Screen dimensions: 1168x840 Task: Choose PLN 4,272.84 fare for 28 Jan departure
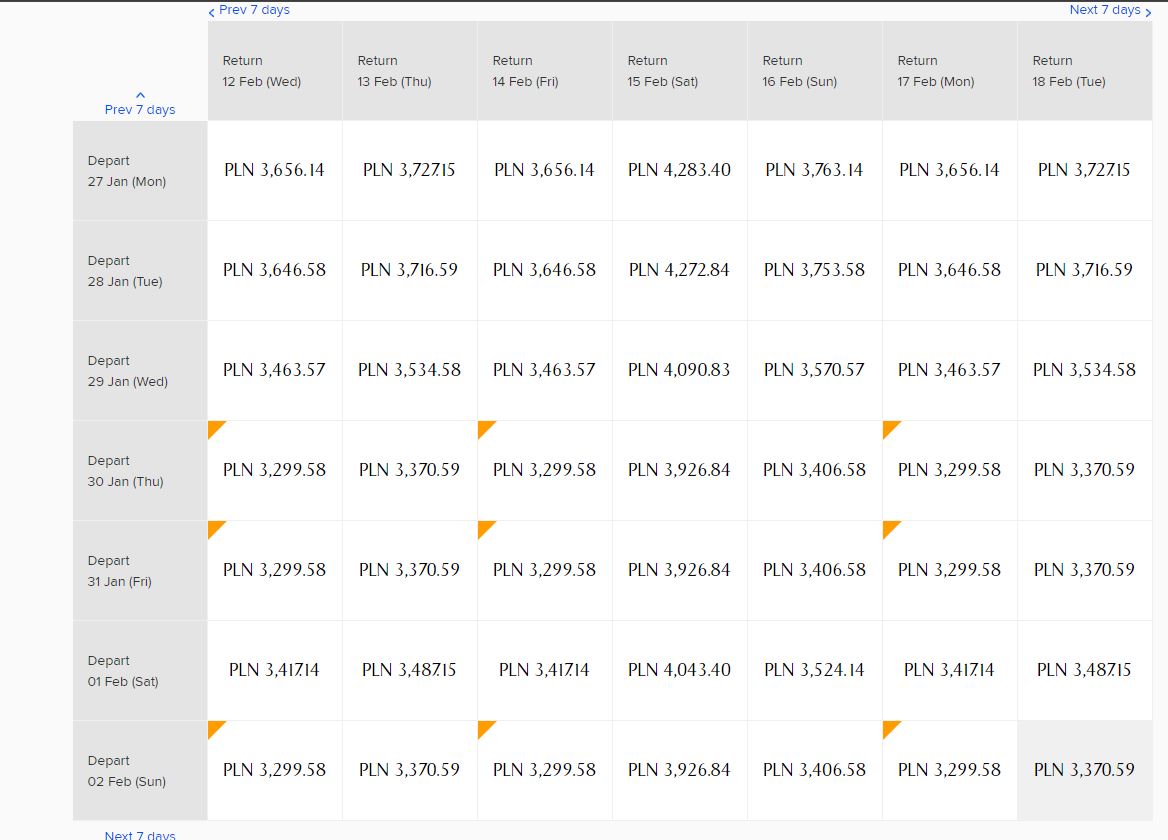[679, 270]
